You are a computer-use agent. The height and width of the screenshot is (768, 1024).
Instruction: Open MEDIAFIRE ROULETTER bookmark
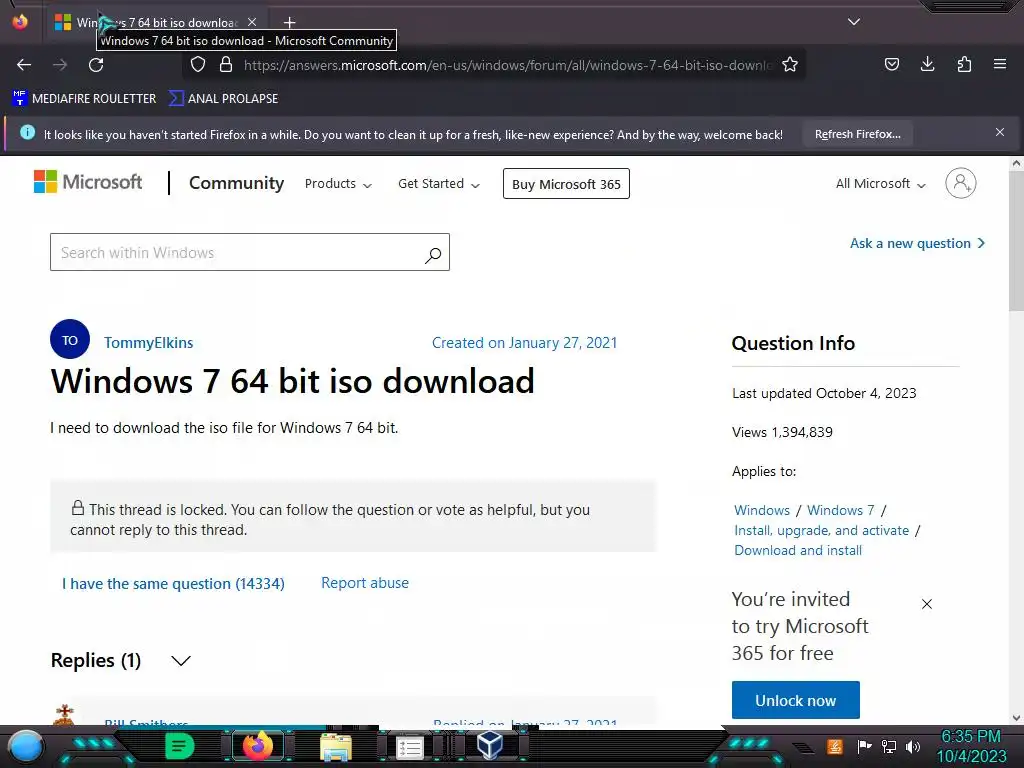(x=84, y=99)
